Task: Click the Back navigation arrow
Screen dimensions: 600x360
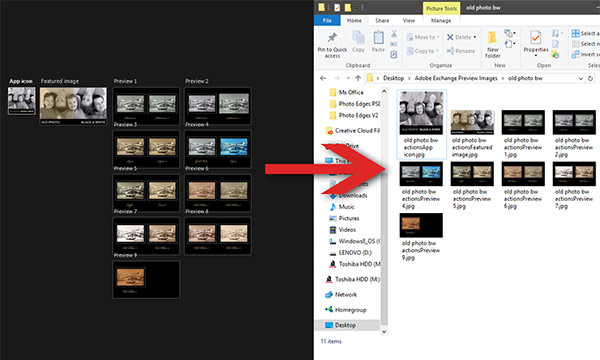Action: pyautogui.click(x=323, y=78)
